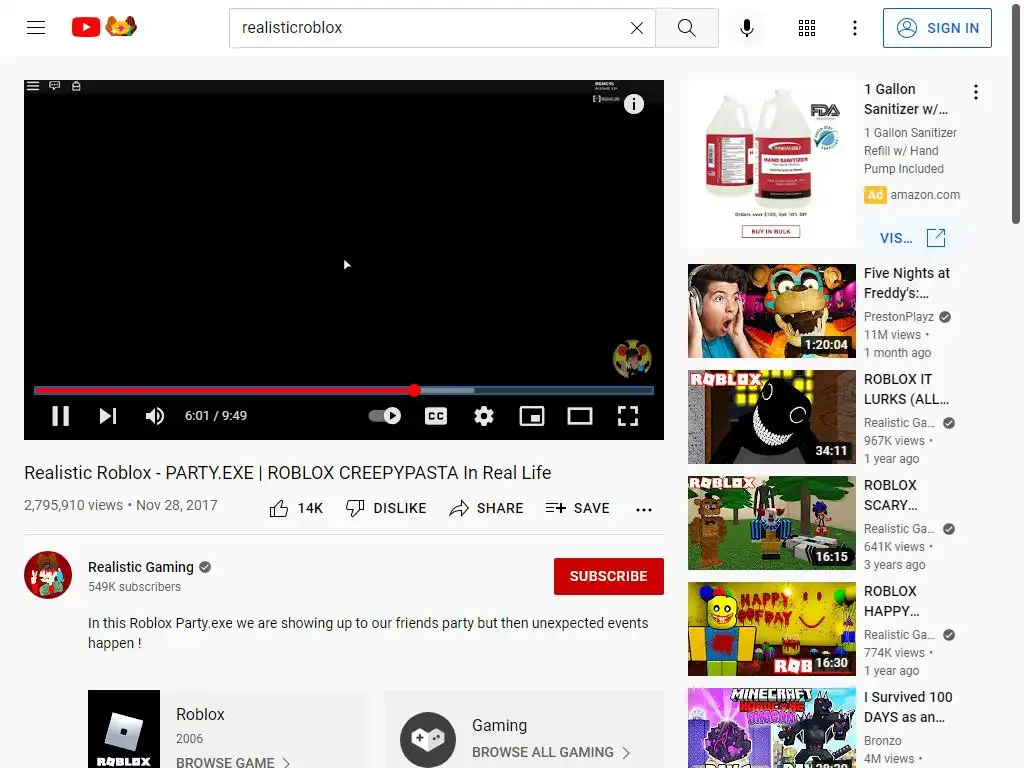The height and width of the screenshot is (768, 1024).
Task: Open ROBLOX IT LURKS video thumbnail
Action: (x=771, y=417)
